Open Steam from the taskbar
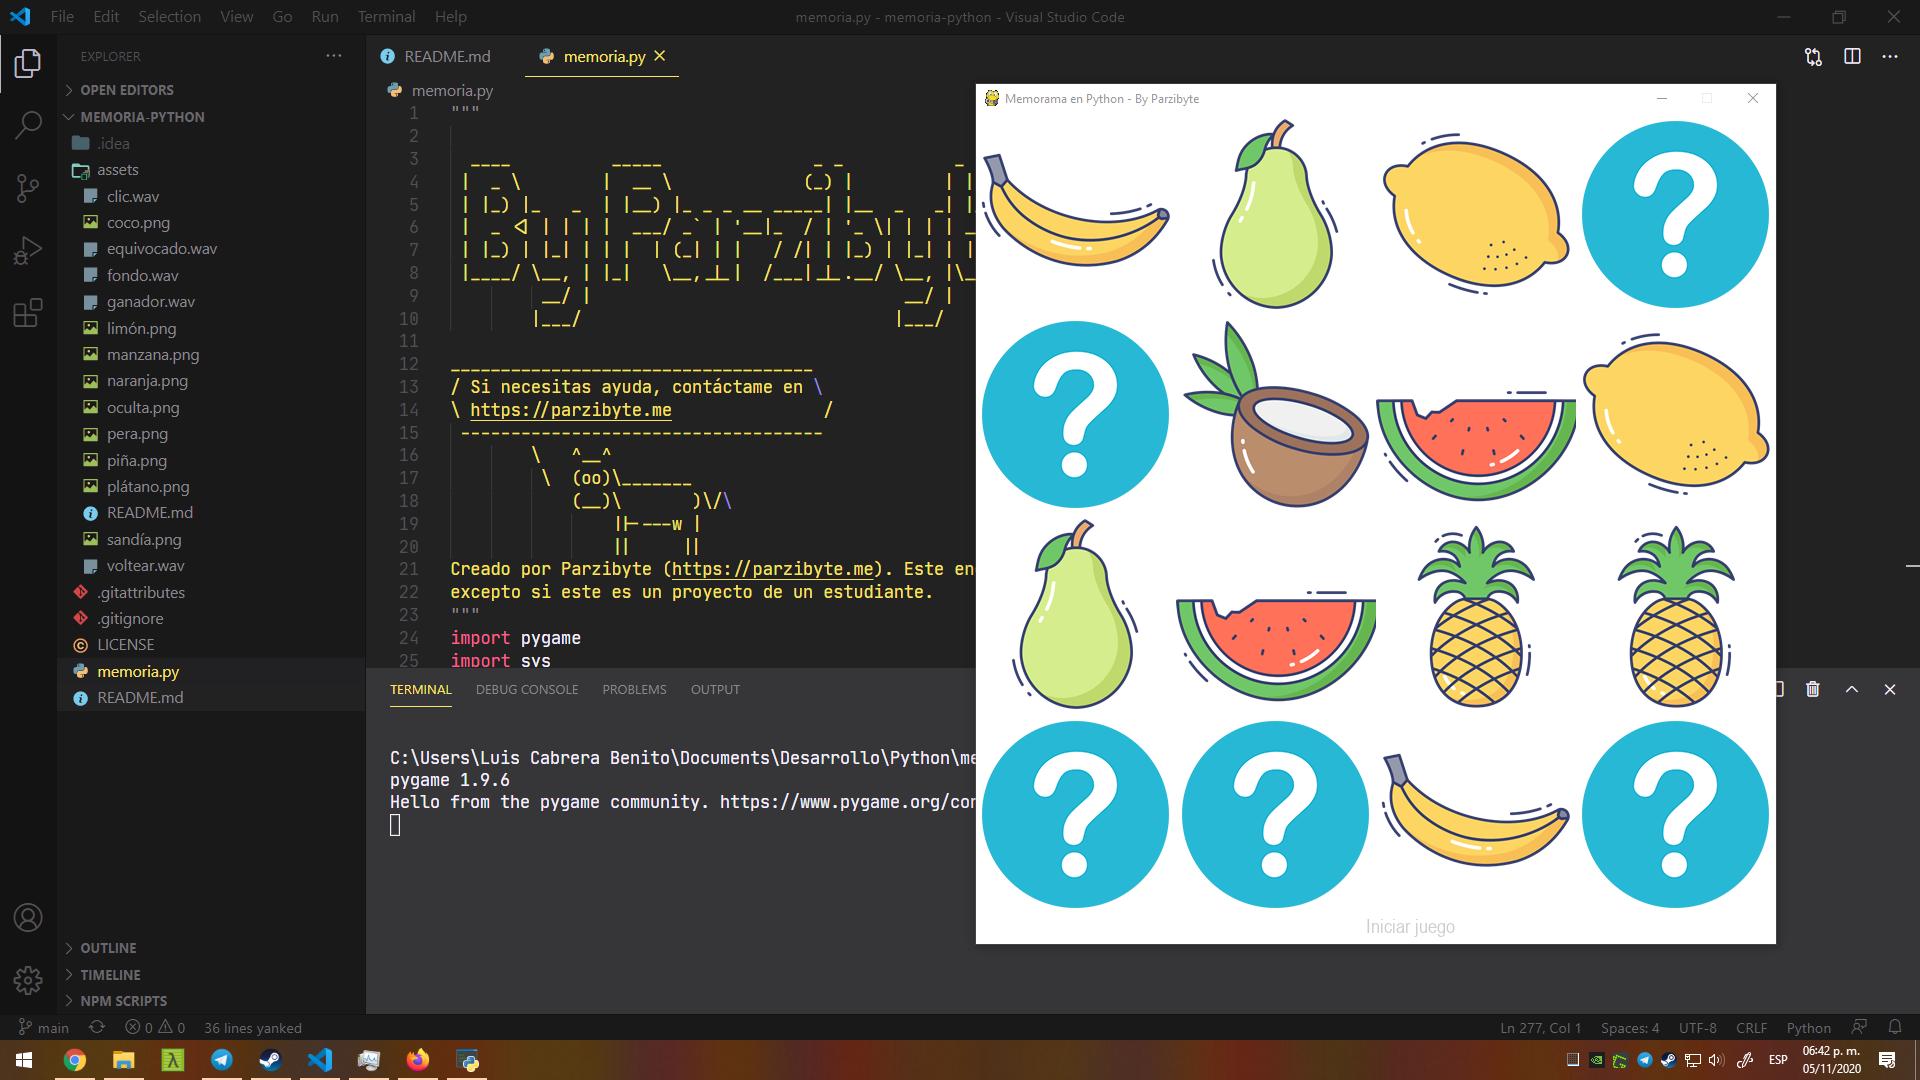This screenshot has height=1080, width=1920. click(x=270, y=1060)
